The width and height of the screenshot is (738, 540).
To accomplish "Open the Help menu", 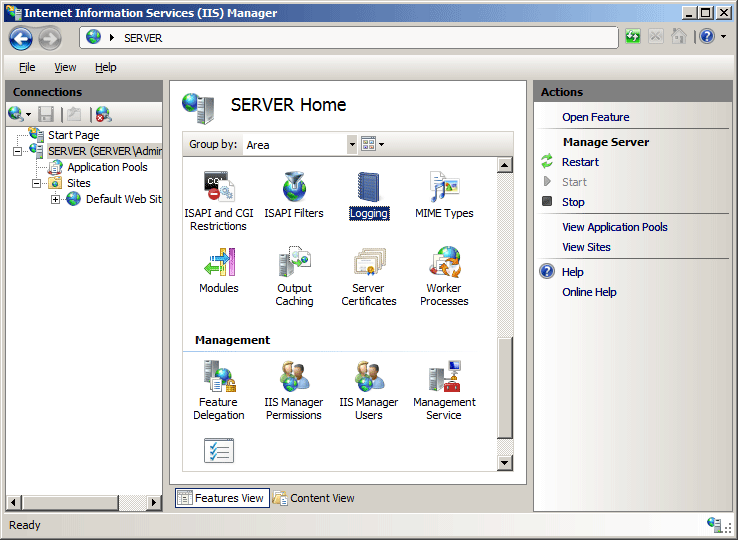I will pyautogui.click(x=105, y=67).
